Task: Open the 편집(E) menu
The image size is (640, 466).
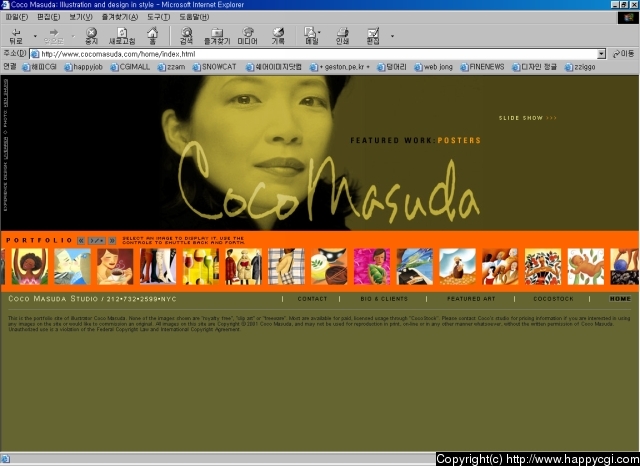Action: (x=48, y=17)
